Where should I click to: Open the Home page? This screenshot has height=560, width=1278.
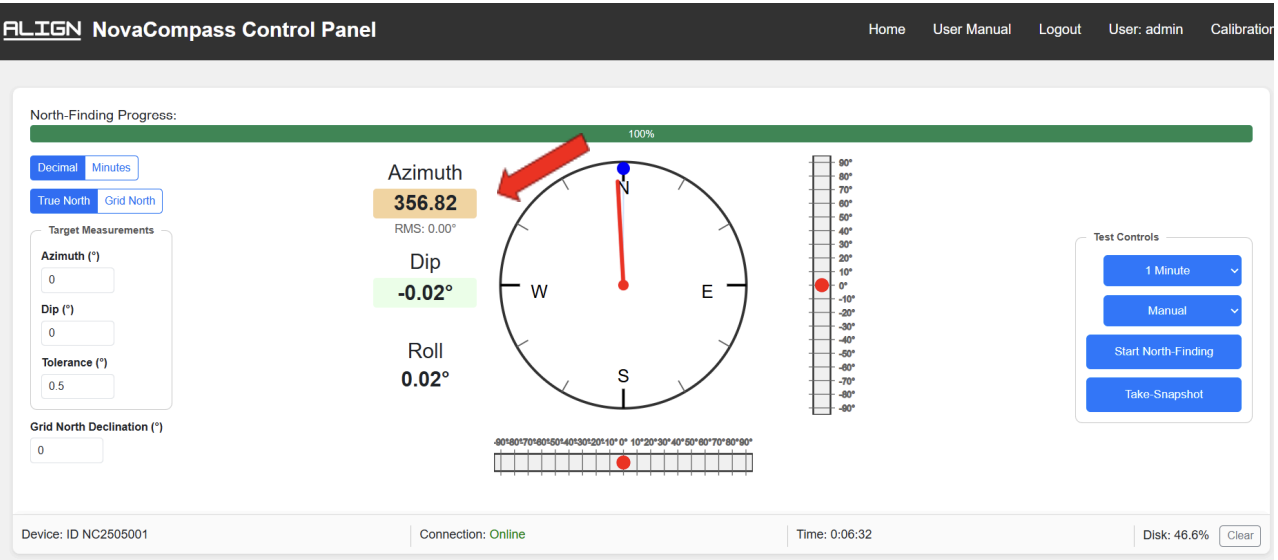(886, 29)
